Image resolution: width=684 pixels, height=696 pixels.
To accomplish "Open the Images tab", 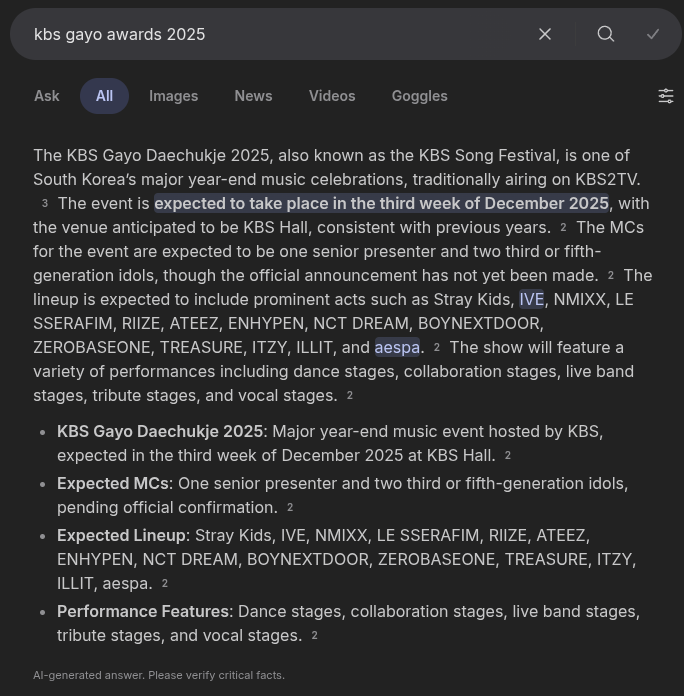I will 174,96.
